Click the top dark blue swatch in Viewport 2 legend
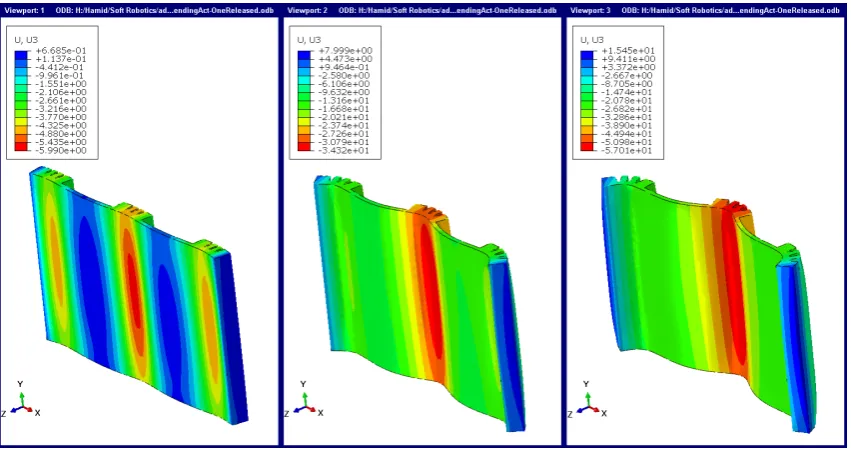The image size is (851, 450). coord(304,55)
